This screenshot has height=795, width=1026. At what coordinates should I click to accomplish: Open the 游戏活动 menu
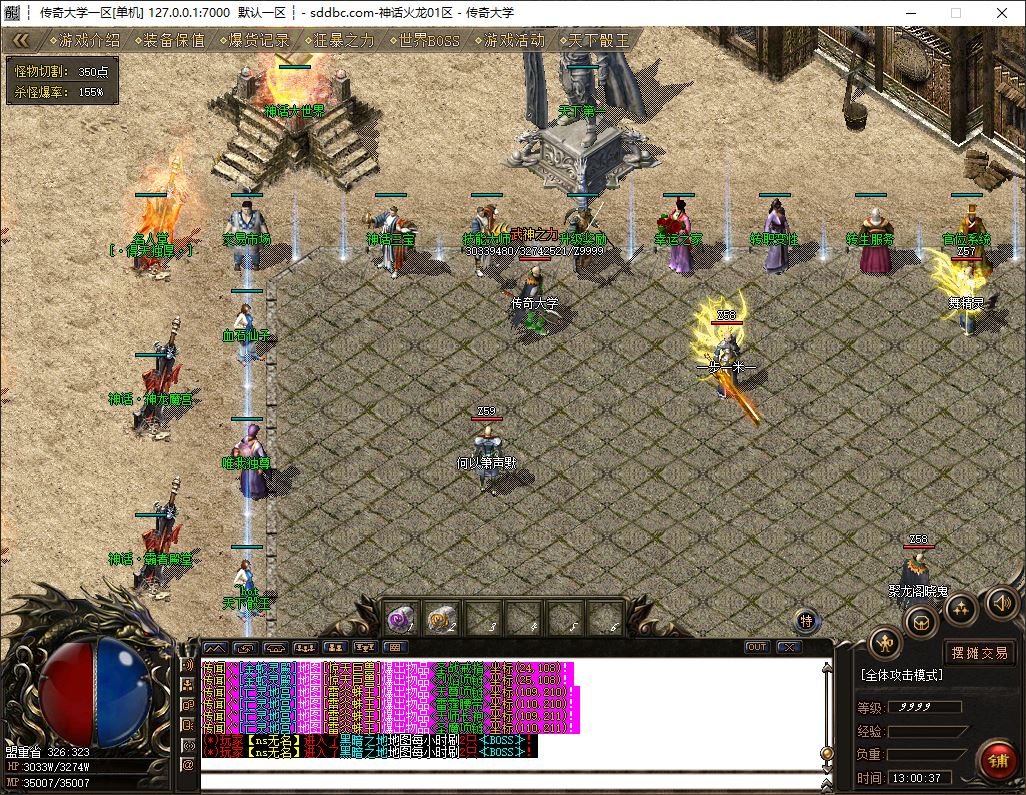click(x=510, y=41)
